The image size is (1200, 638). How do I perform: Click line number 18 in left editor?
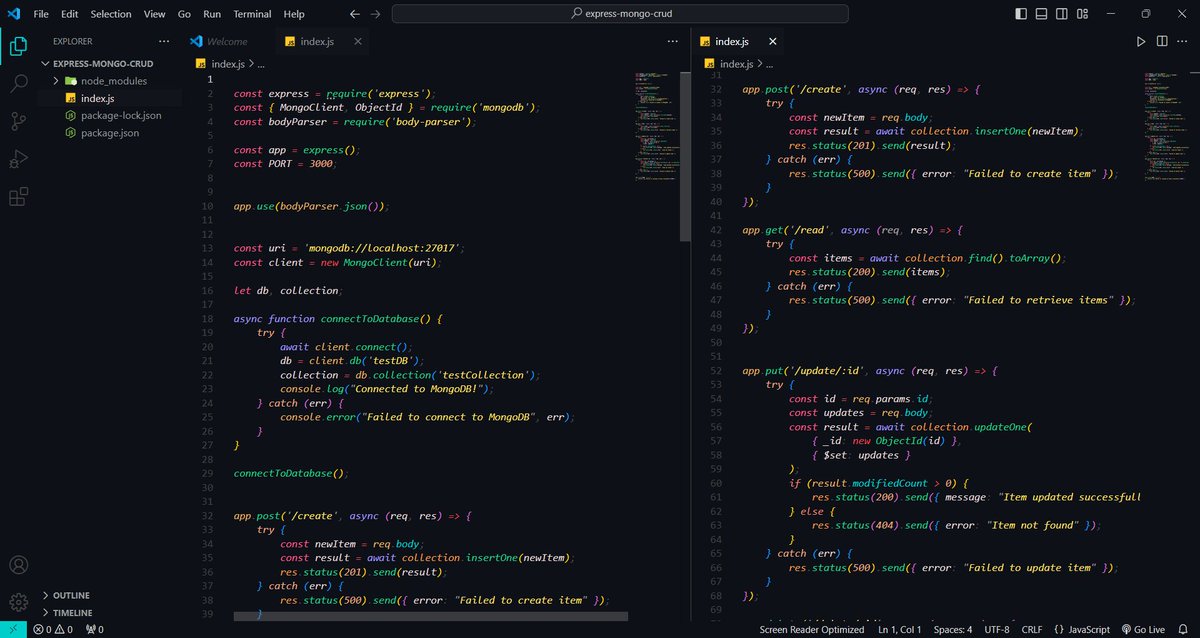coord(208,319)
